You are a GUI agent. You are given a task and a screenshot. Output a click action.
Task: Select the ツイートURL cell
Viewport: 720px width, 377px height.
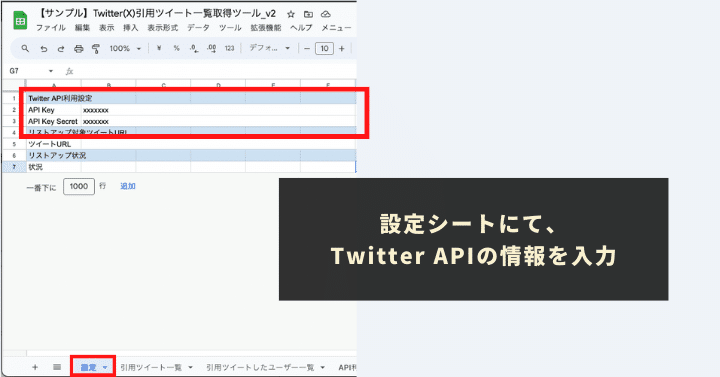tap(54, 144)
